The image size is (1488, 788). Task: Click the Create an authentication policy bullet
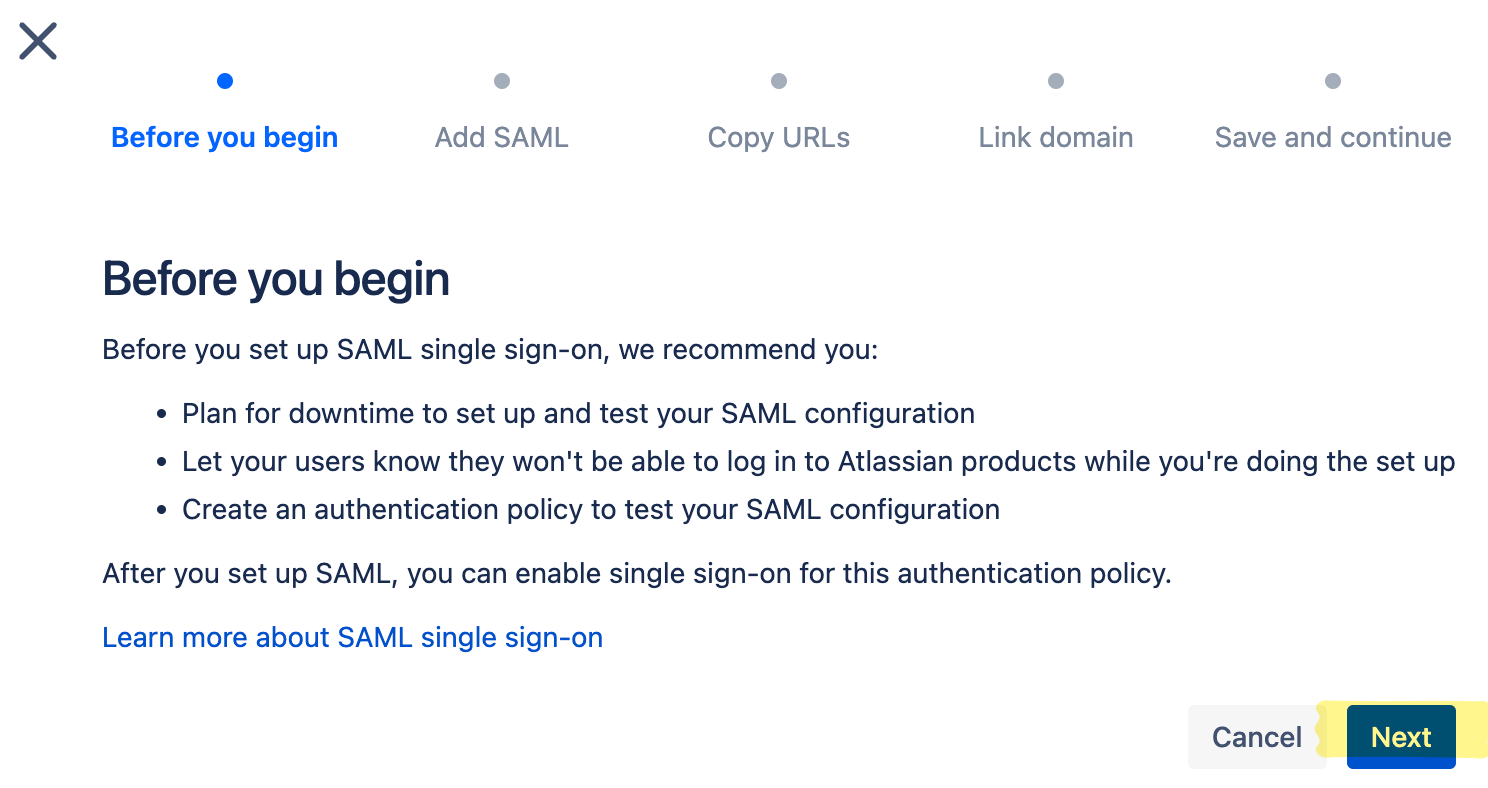591,509
